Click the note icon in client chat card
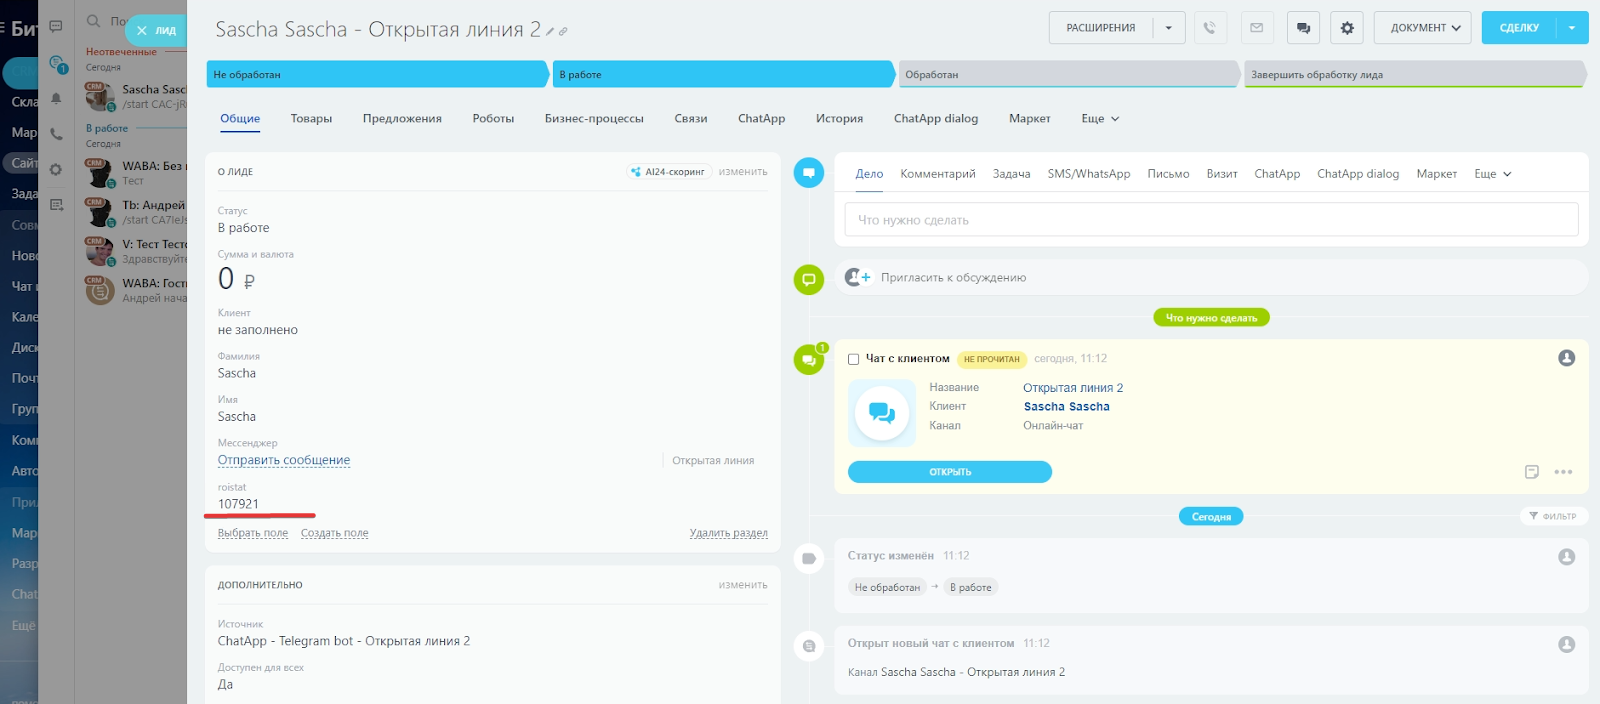The width and height of the screenshot is (1600, 704). click(x=1531, y=472)
